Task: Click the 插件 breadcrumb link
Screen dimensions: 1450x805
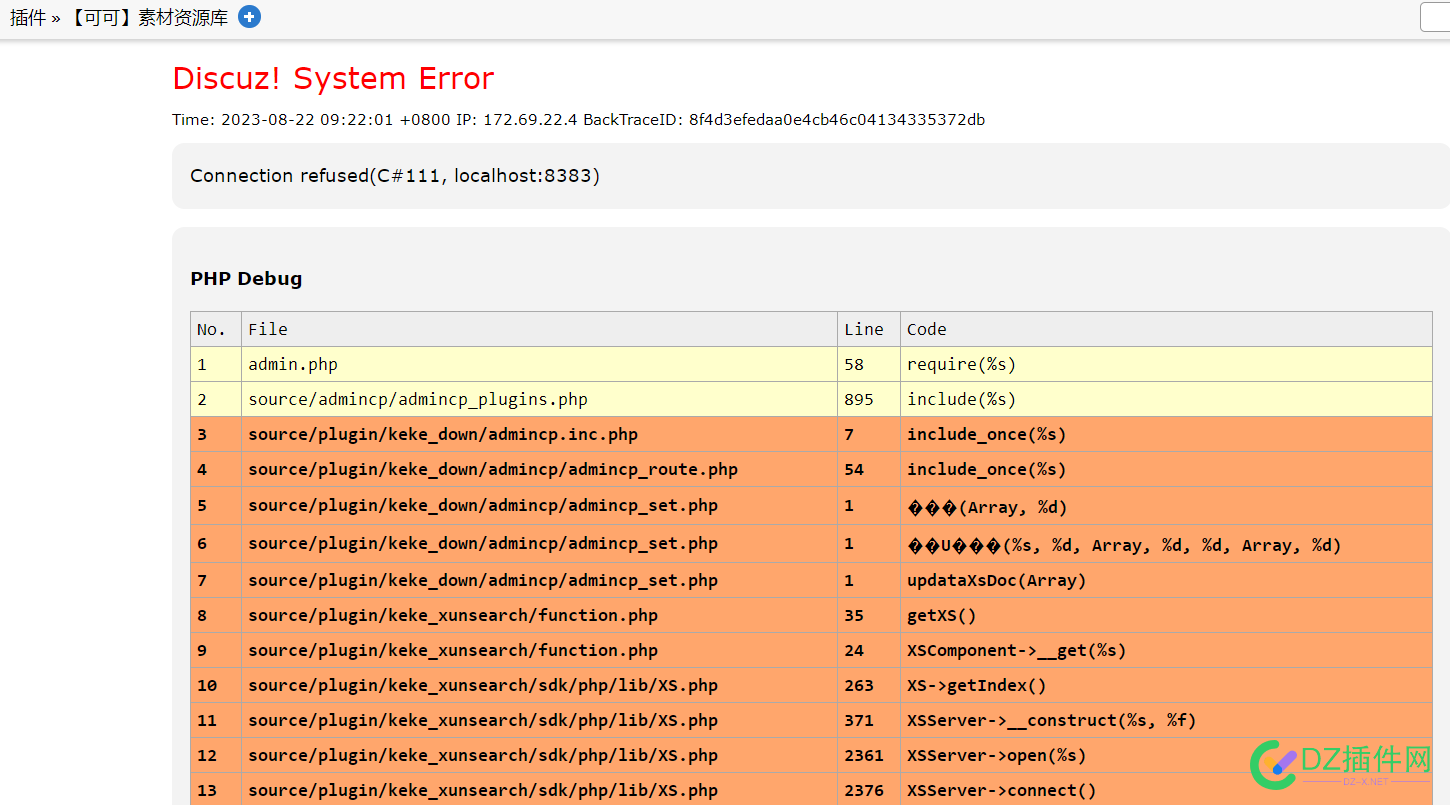Action: pyautogui.click(x=28, y=18)
